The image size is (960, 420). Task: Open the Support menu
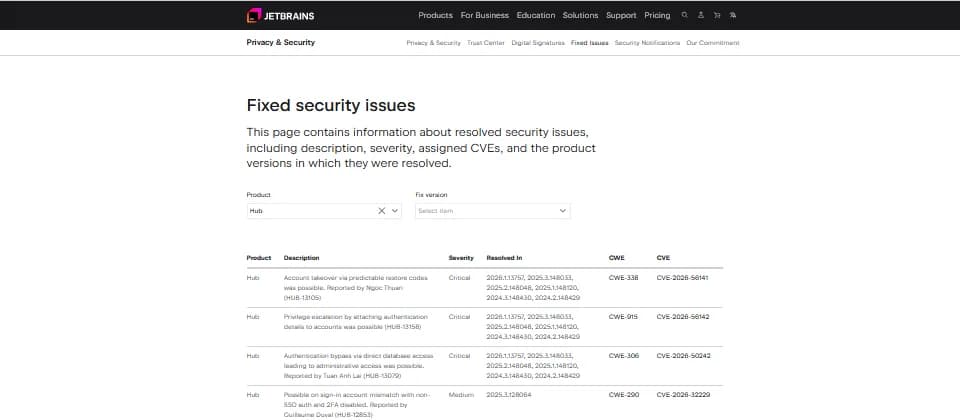click(x=621, y=15)
